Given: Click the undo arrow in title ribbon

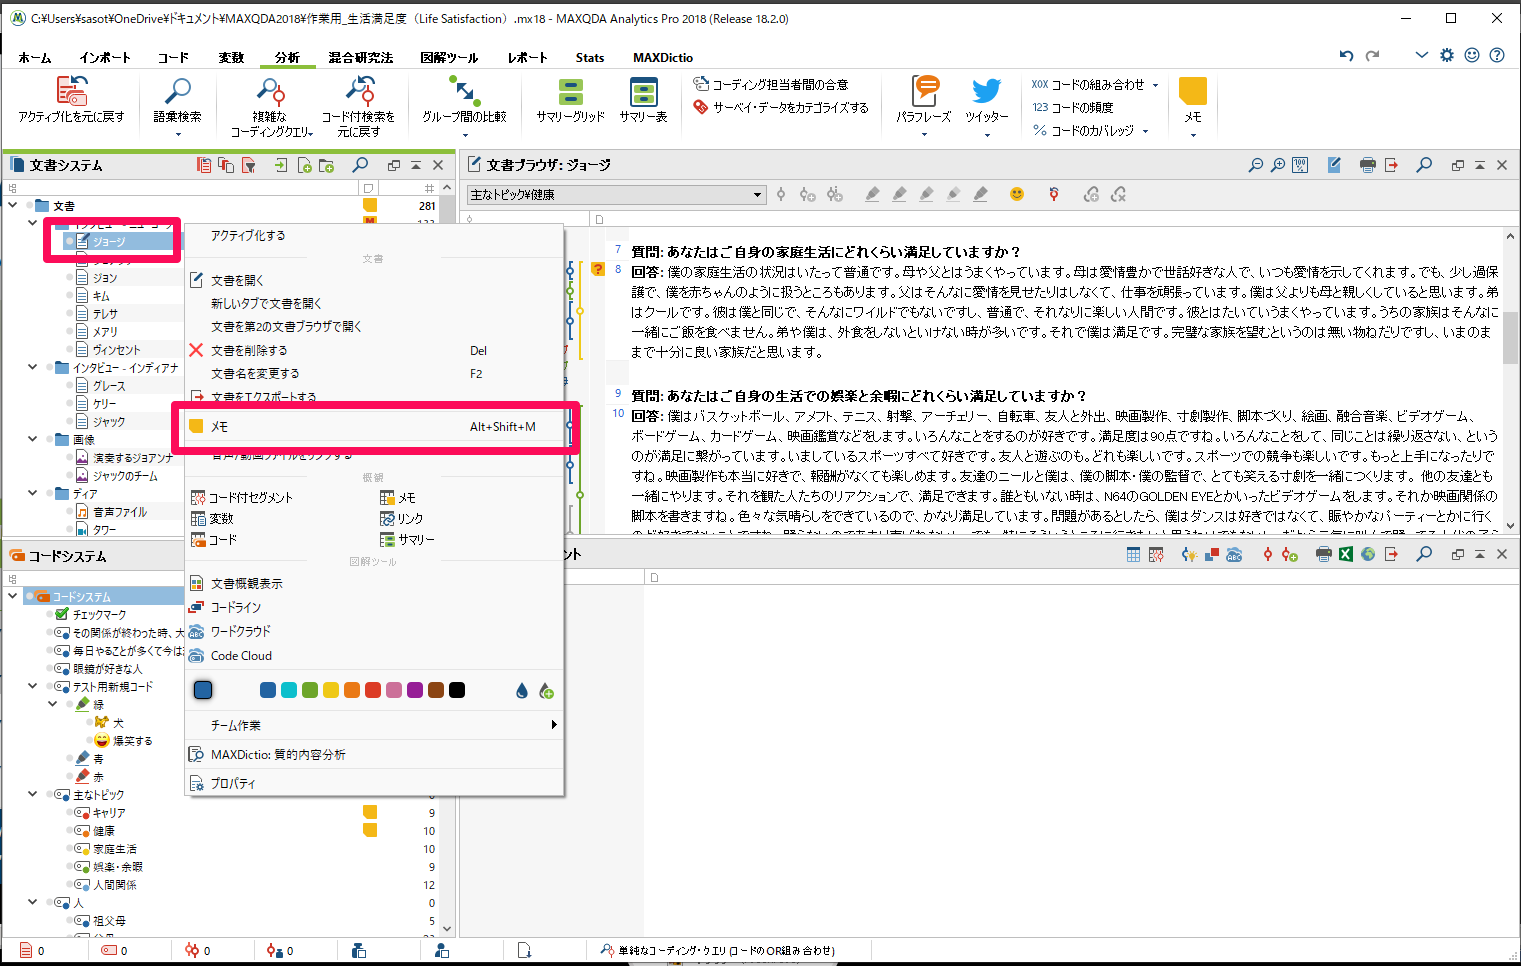Looking at the screenshot, I should (1346, 55).
